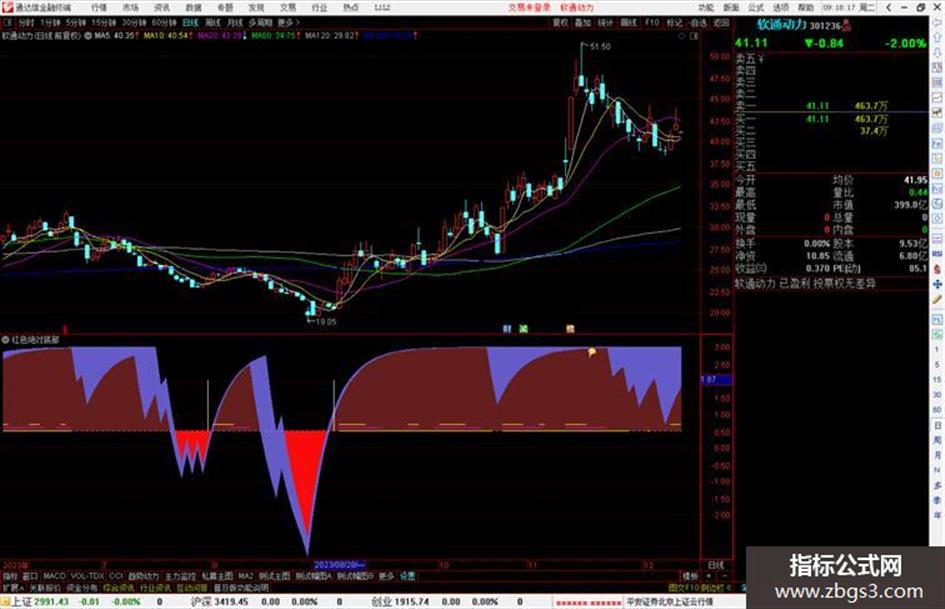Expand the 卖五 order book arrow
The width and height of the screenshot is (945, 609).
pos(761,59)
